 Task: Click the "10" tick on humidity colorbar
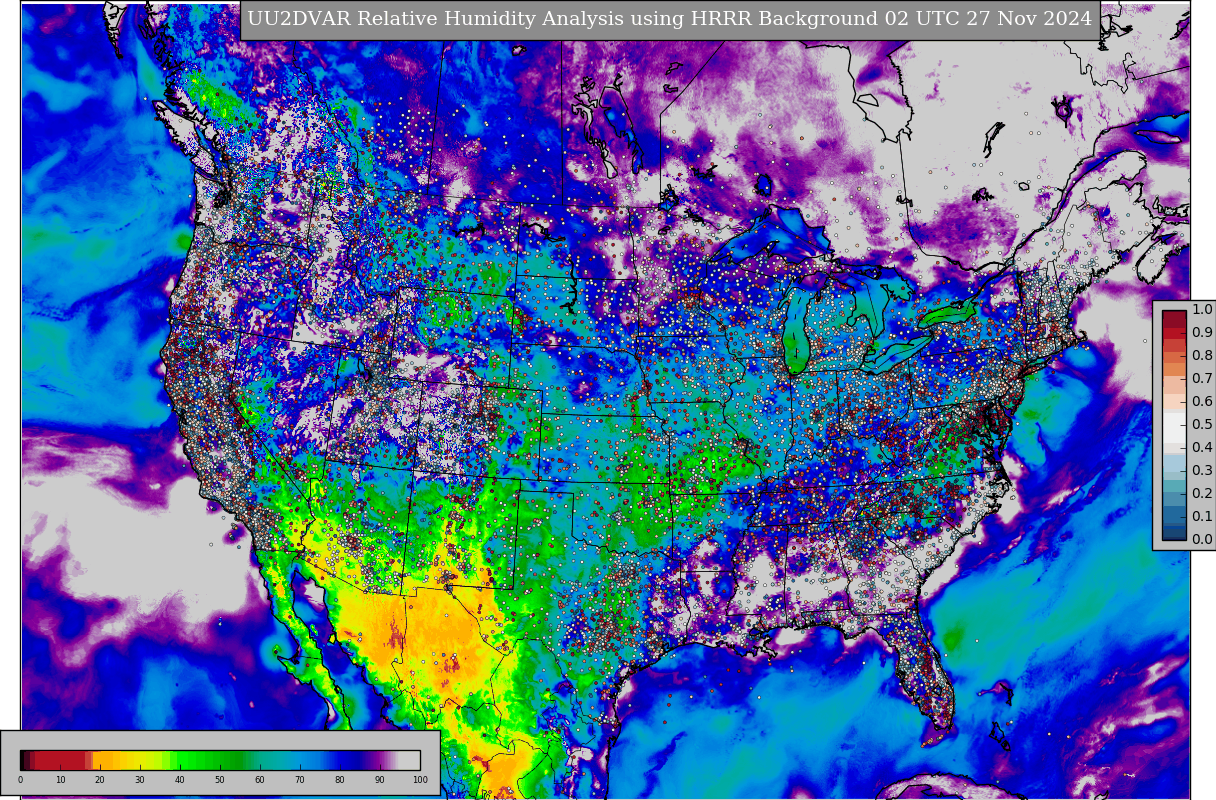click(60, 780)
